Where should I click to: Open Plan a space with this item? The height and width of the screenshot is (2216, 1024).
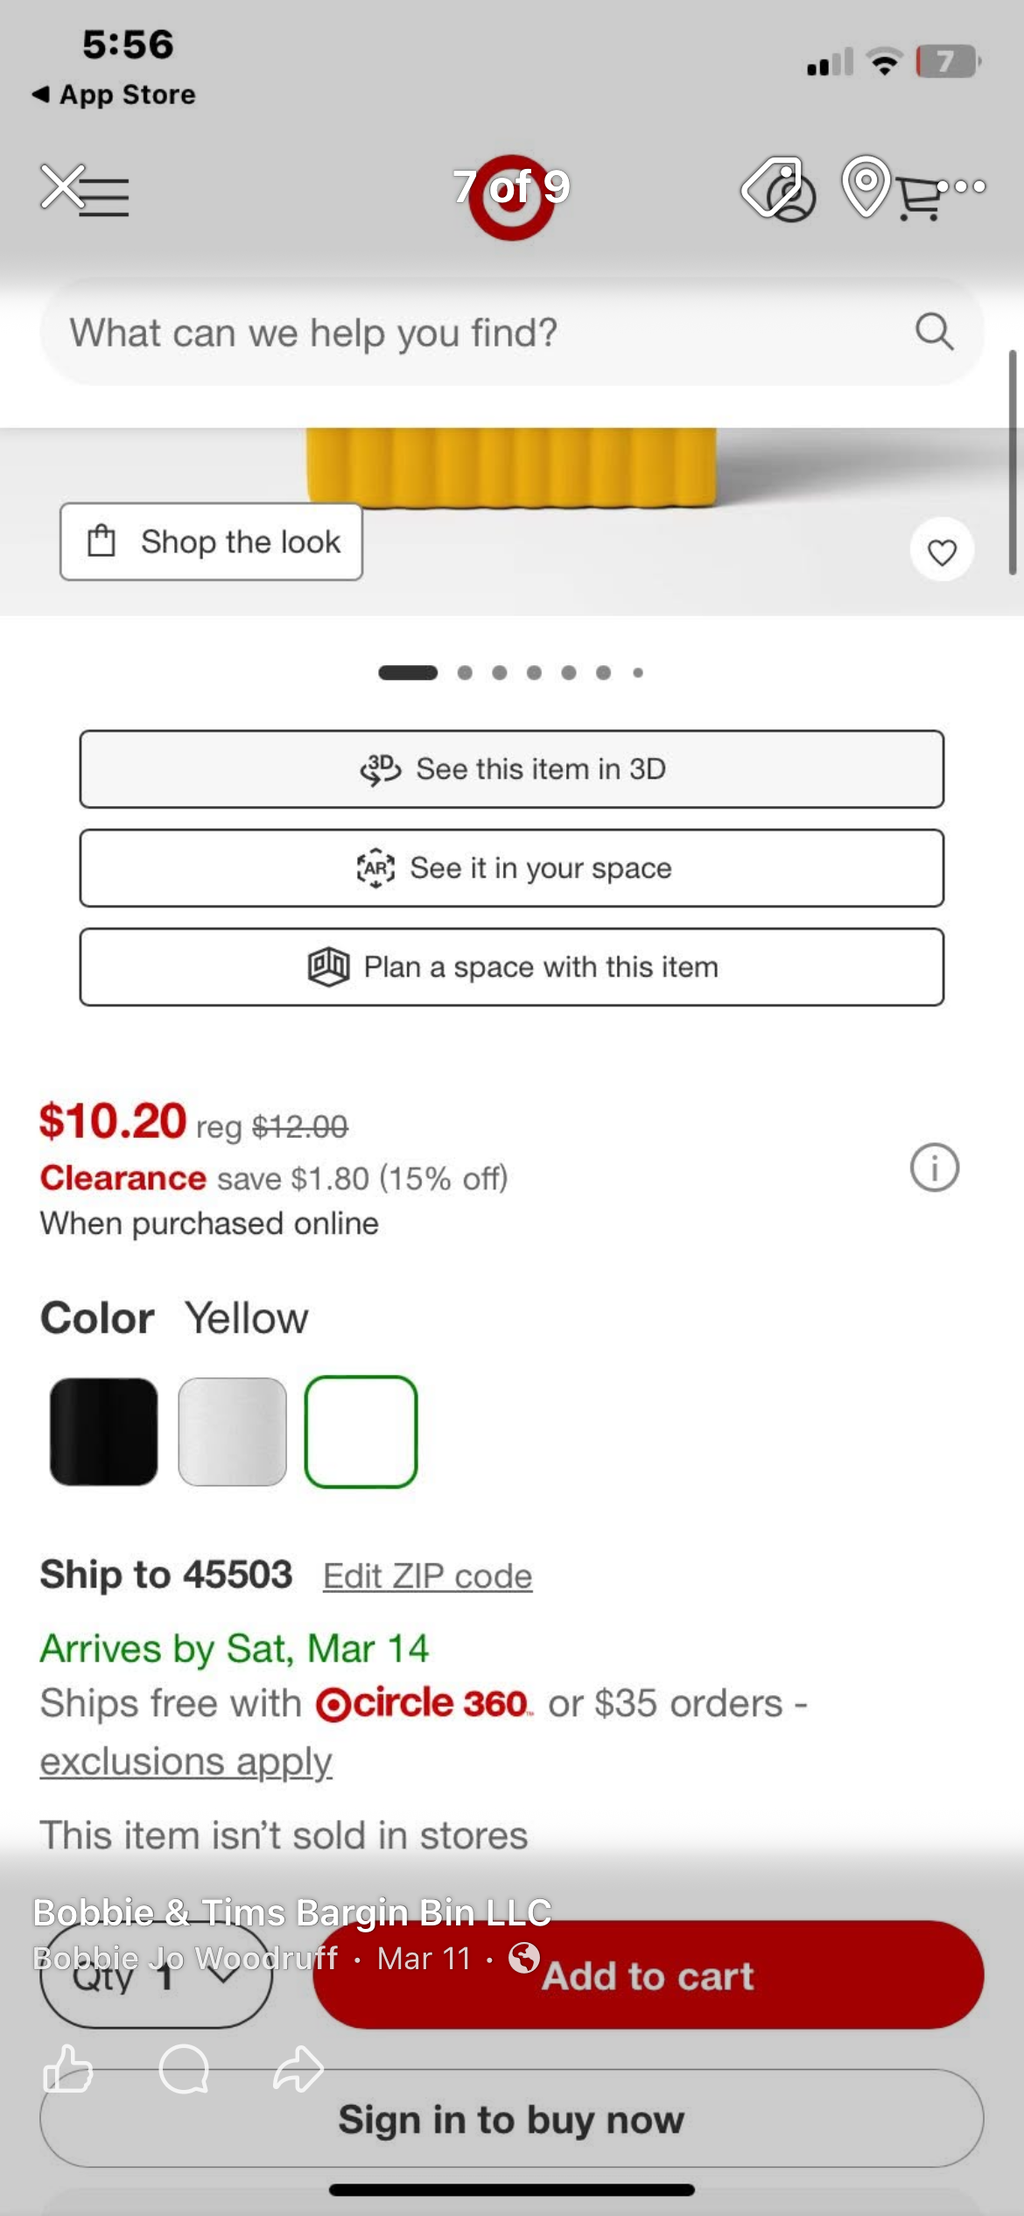[x=512, y=967]
